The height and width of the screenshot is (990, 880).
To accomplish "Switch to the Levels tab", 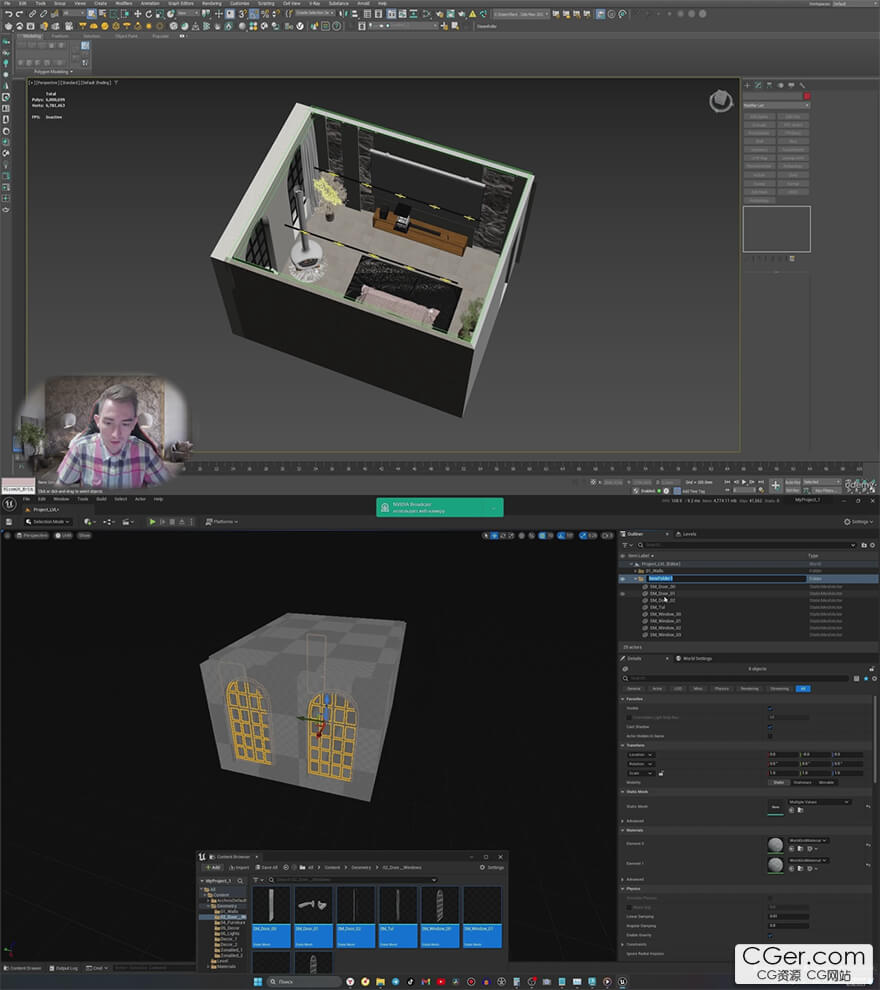I will [x=686, y=534].
